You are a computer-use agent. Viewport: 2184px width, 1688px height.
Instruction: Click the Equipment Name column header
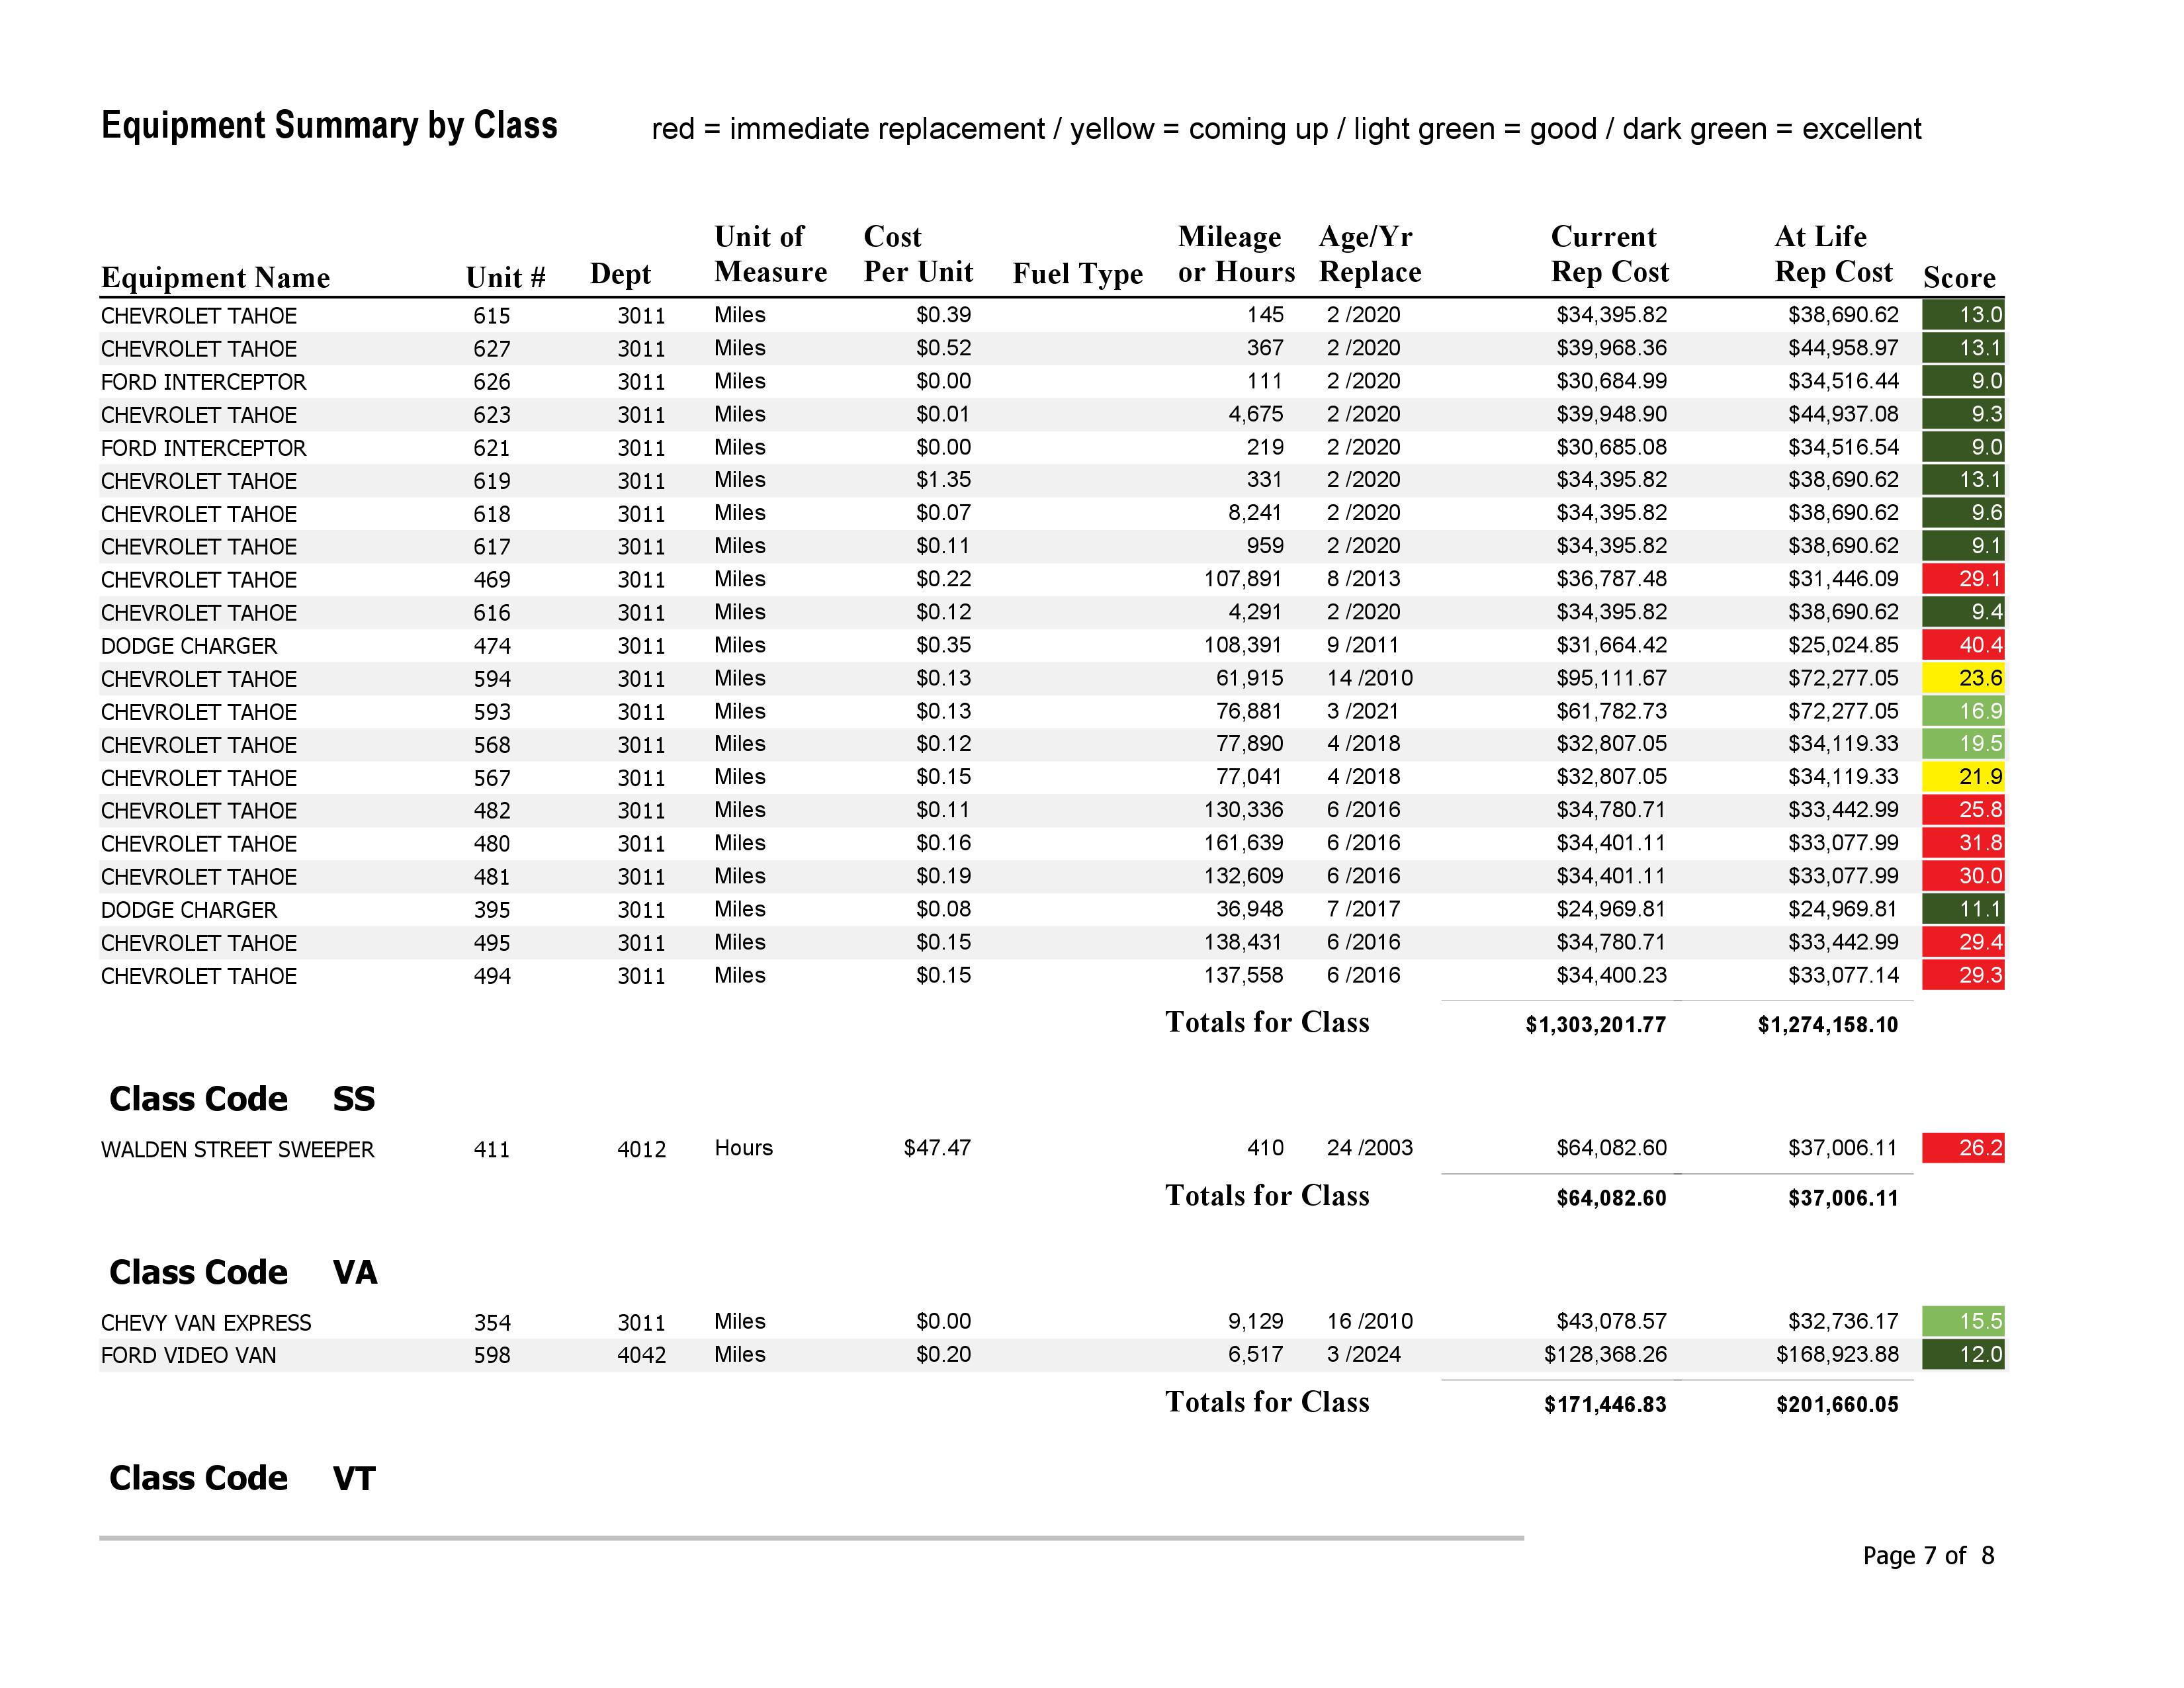(x=215, y=277)
